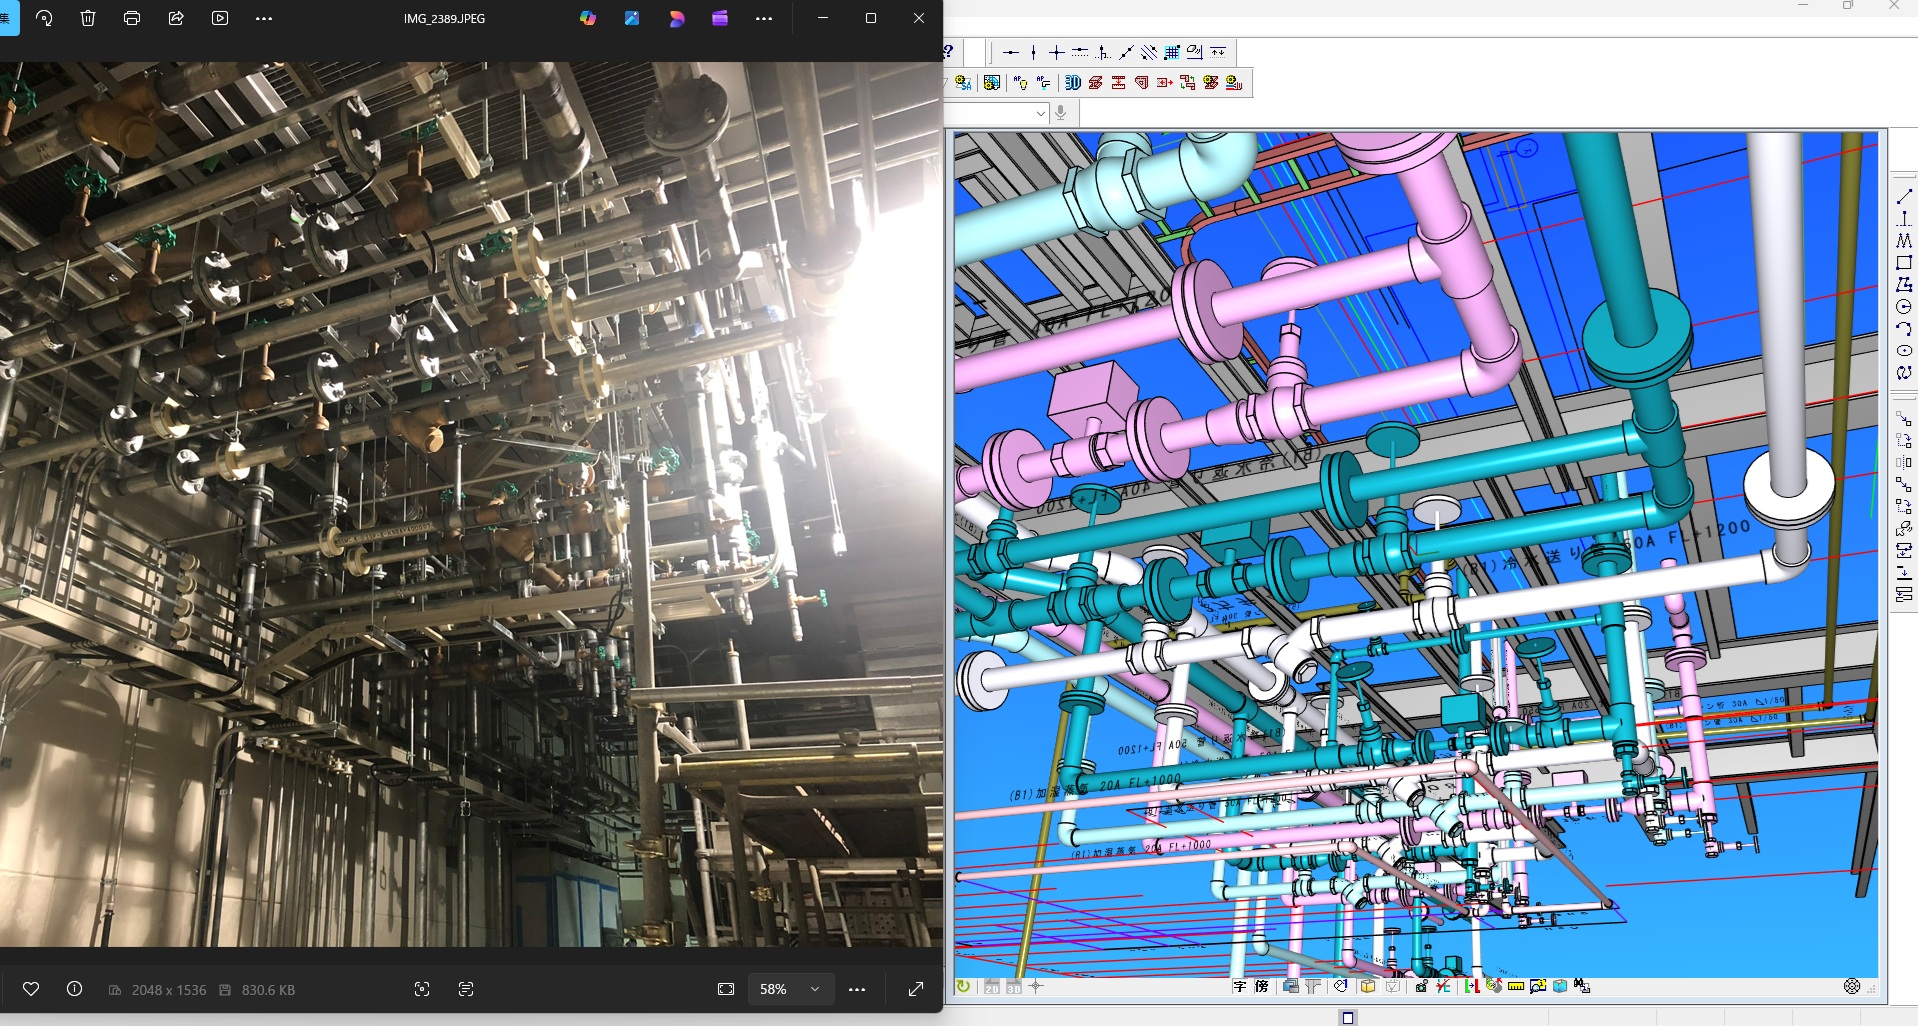
Task: Open the share icon in Photos
Action: point(176,18)
